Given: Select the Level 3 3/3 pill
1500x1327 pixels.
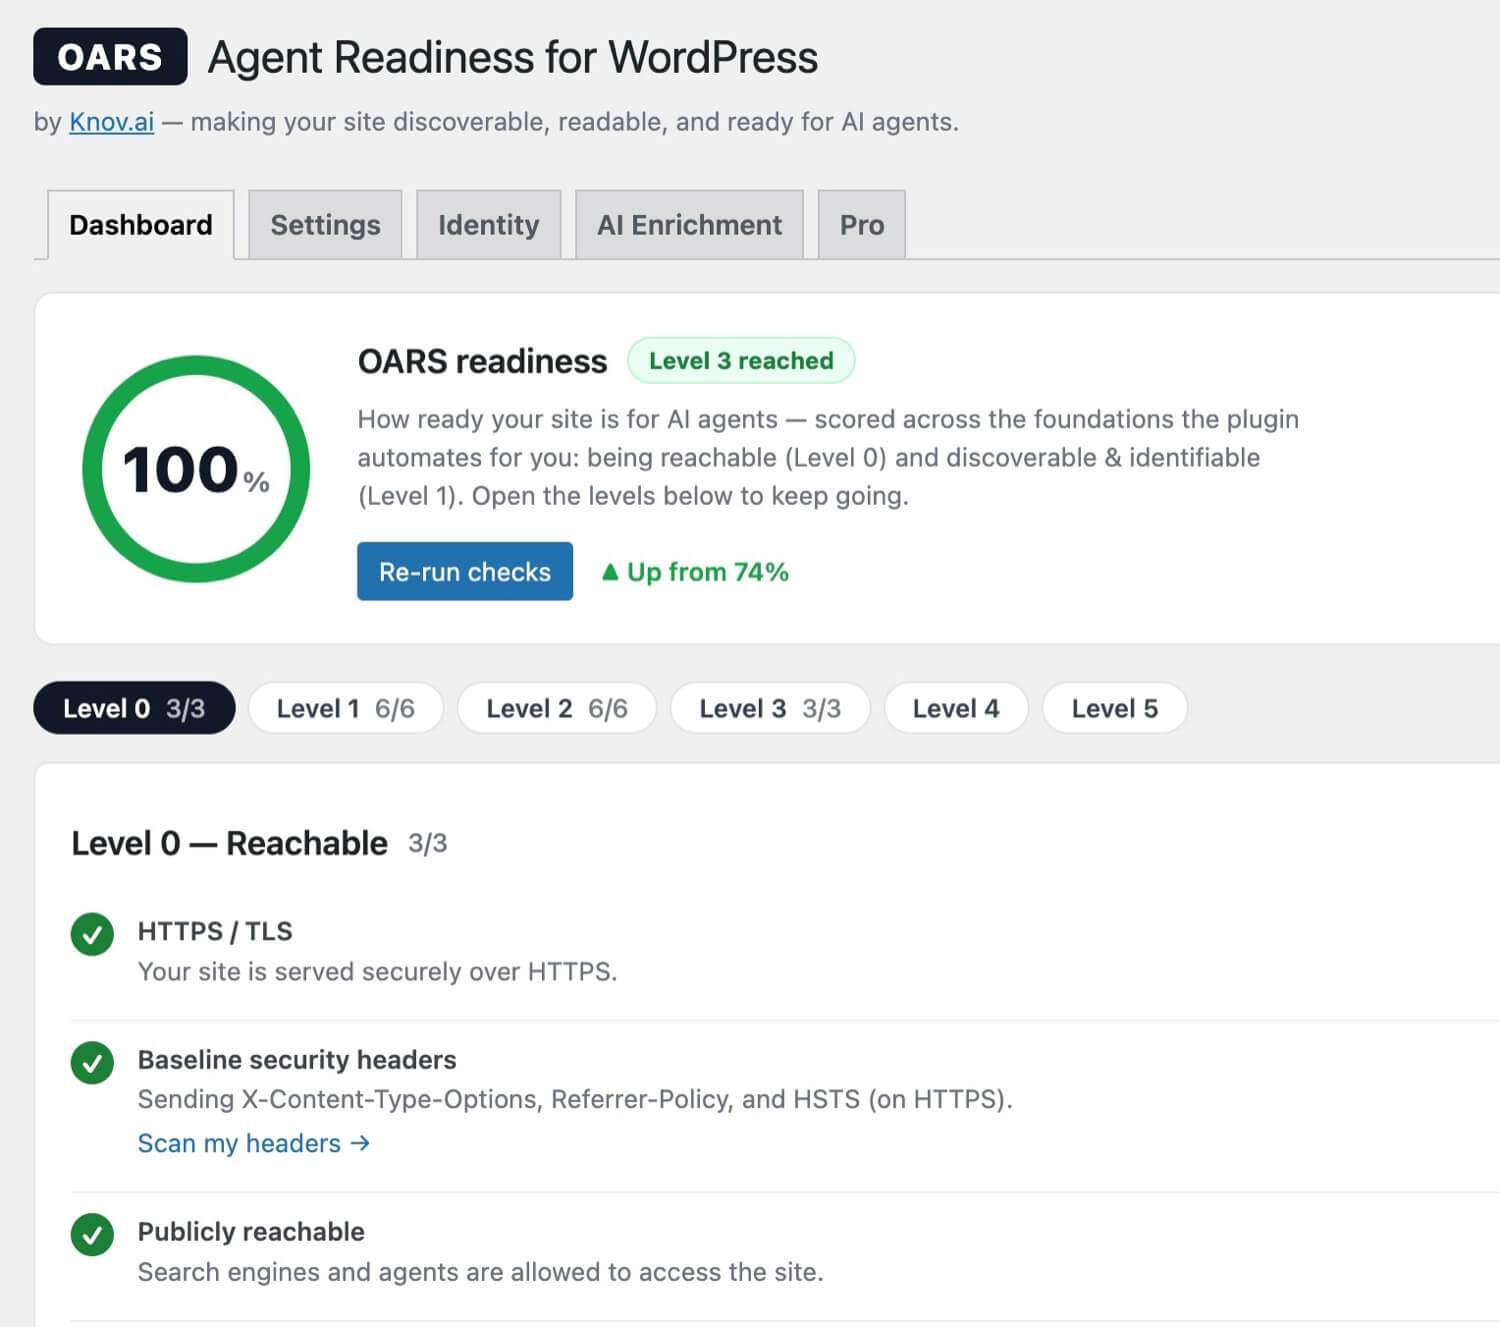Looking at the screenshot, I should 770,708.
